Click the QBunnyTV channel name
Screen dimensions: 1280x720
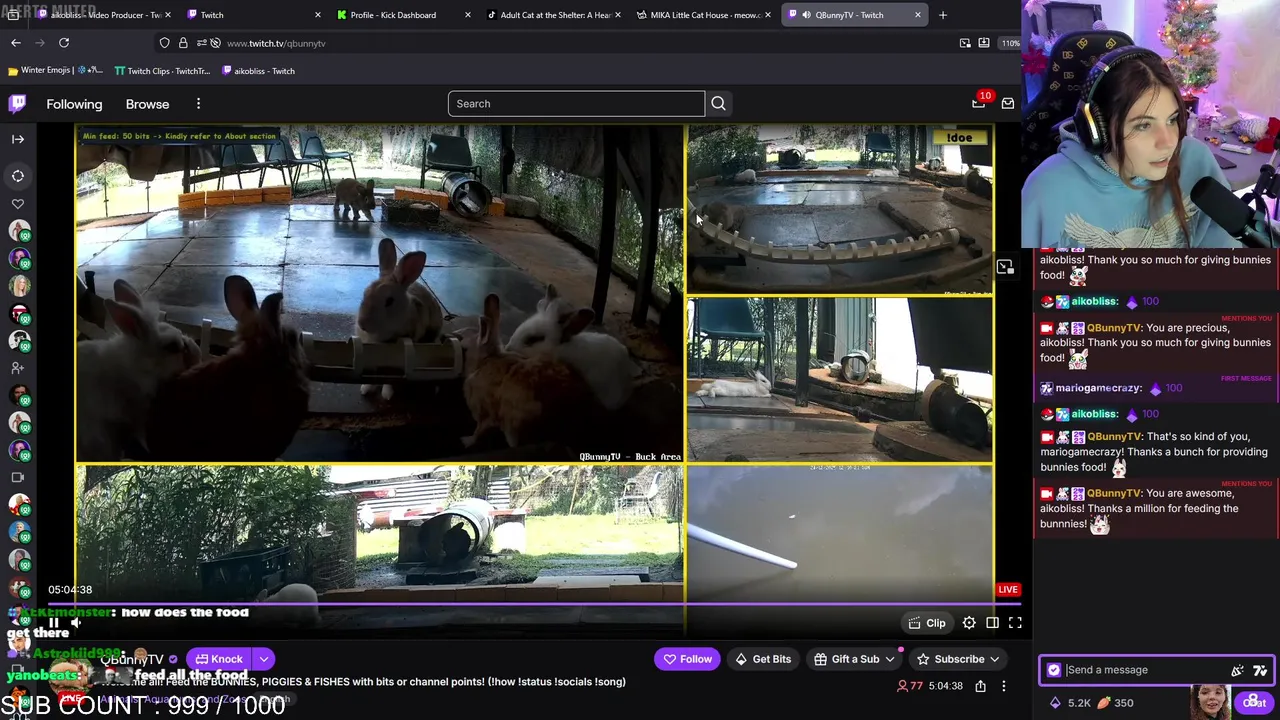131,660
